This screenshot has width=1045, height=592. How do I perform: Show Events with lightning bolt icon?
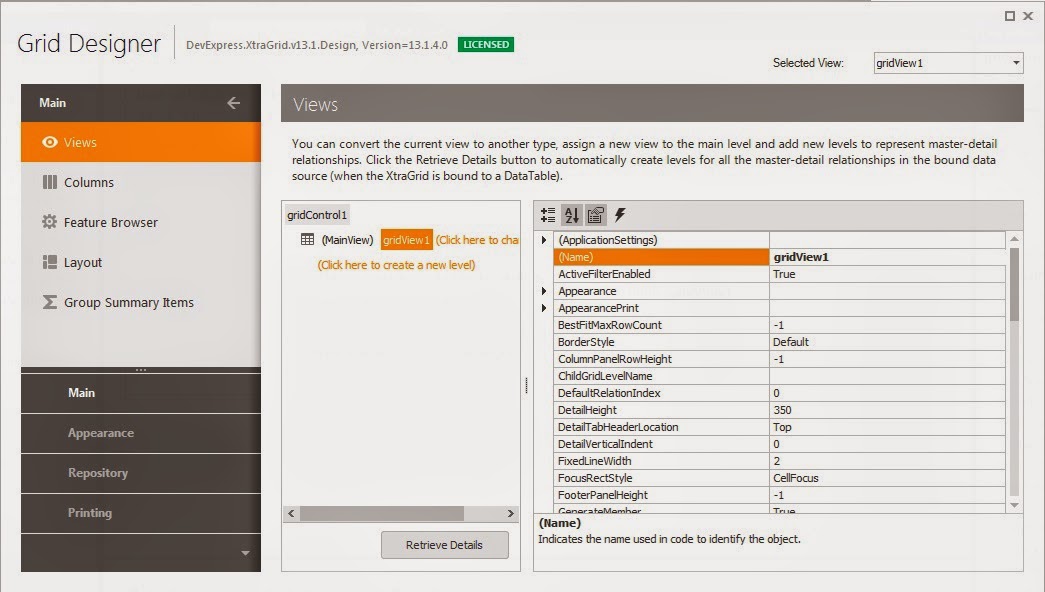pos(620,215)
